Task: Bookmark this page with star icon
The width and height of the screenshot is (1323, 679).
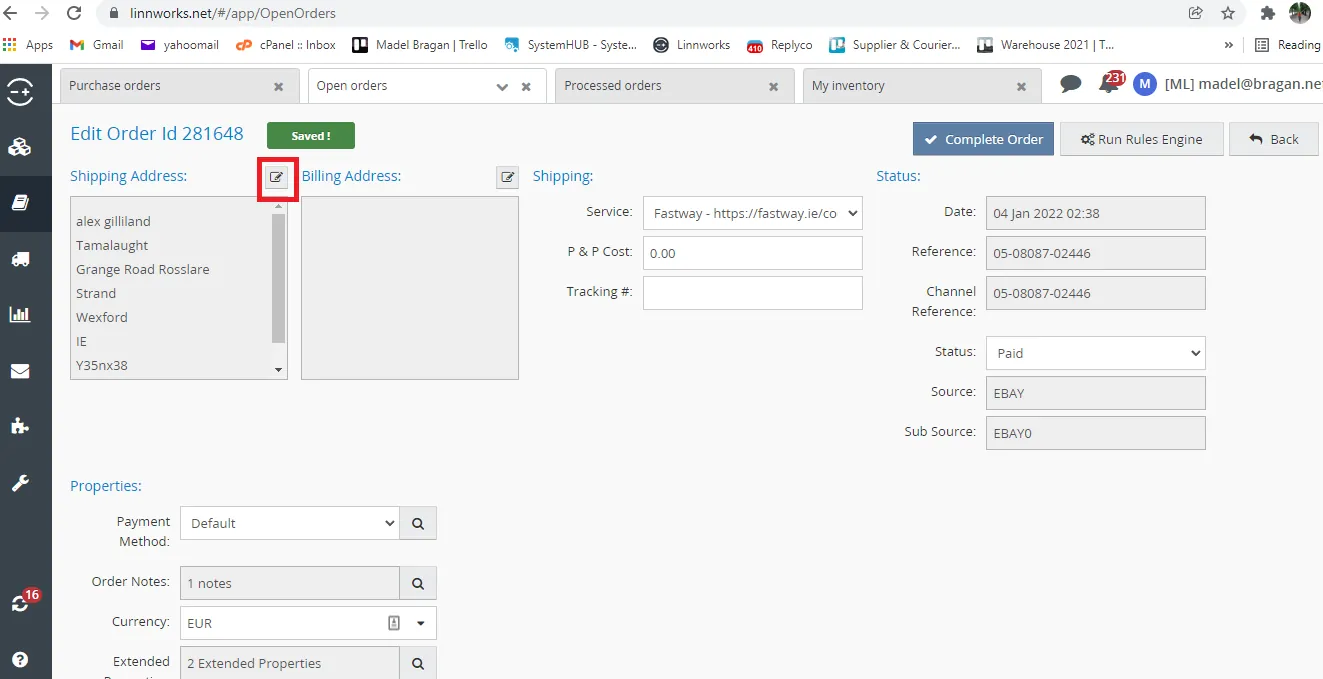Action: coord(1228,14)
